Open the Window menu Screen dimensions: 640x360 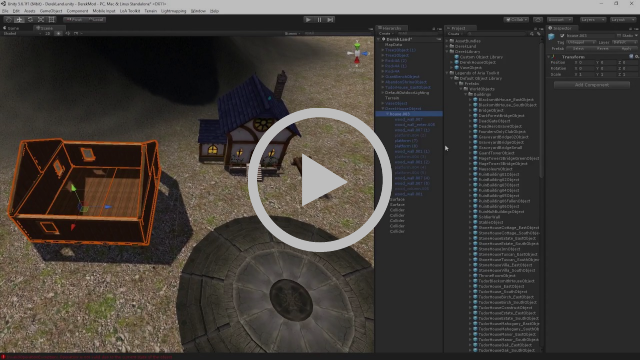point(198,11)
